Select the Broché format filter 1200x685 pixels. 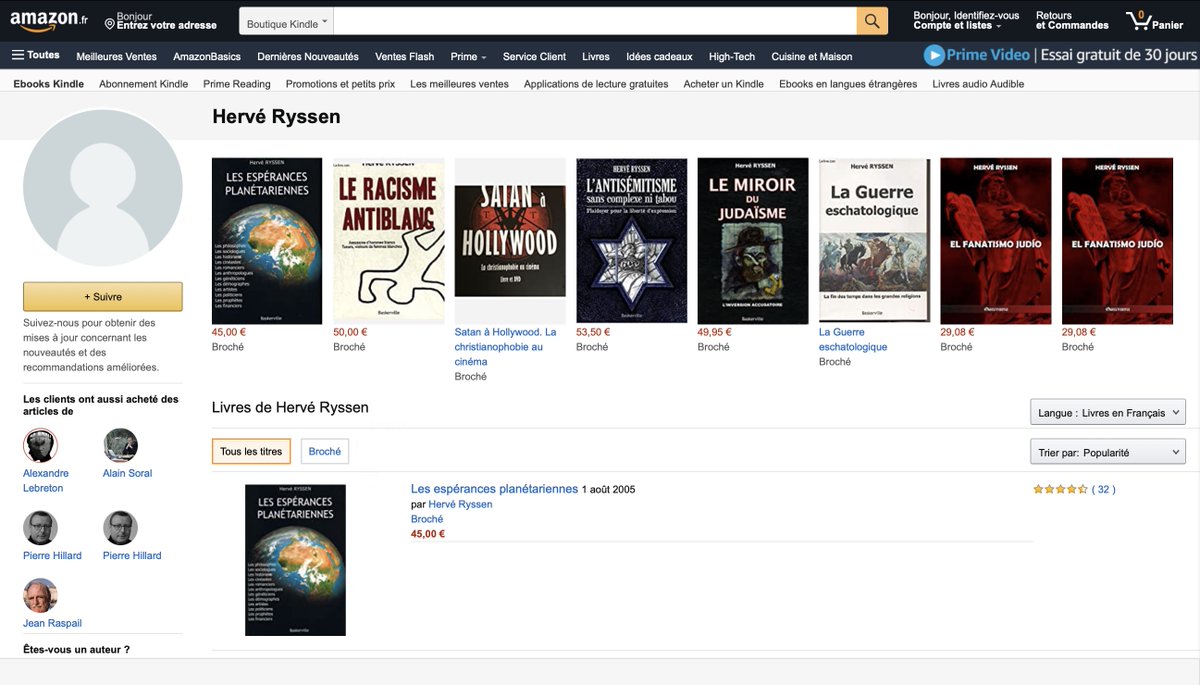pyautogui.click(x=325, y=452)
